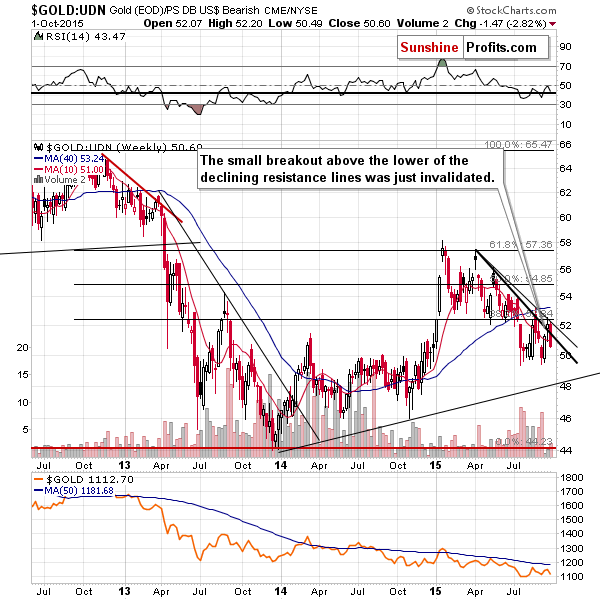Viewport: 600px width, 600px height.
Task: Click the 70 level on RSI axis
Action: [x=565, y=67]
